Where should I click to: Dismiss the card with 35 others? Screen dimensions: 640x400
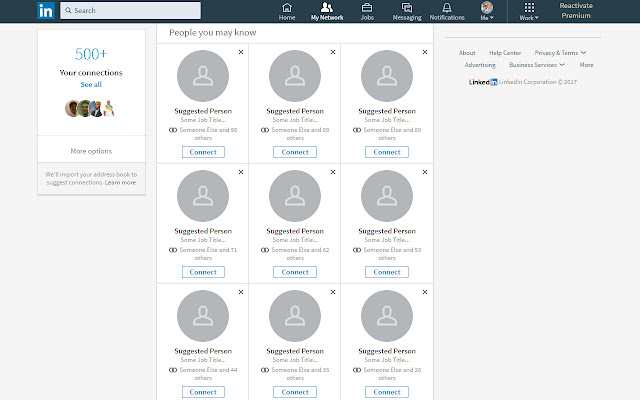333,292
